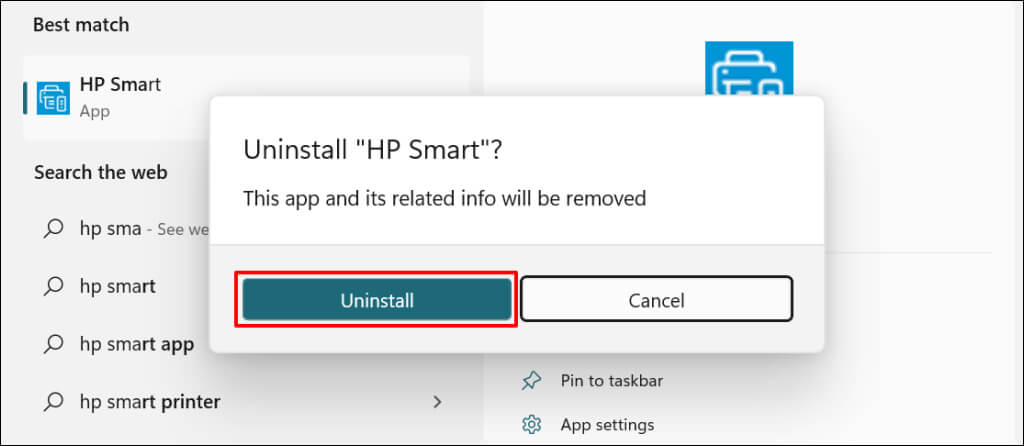Select the "hp smart printer" suggestion text
This screenshot has height=446, width=1024.
(x=150, y=402)
